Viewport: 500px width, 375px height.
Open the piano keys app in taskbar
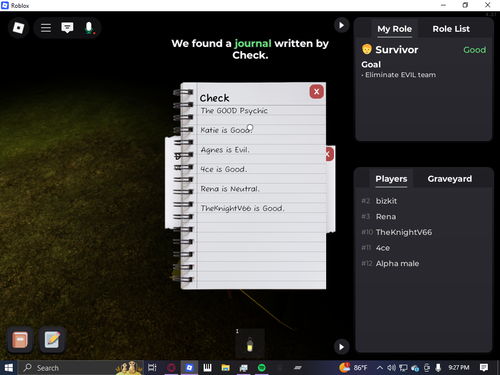pos(207,368)
